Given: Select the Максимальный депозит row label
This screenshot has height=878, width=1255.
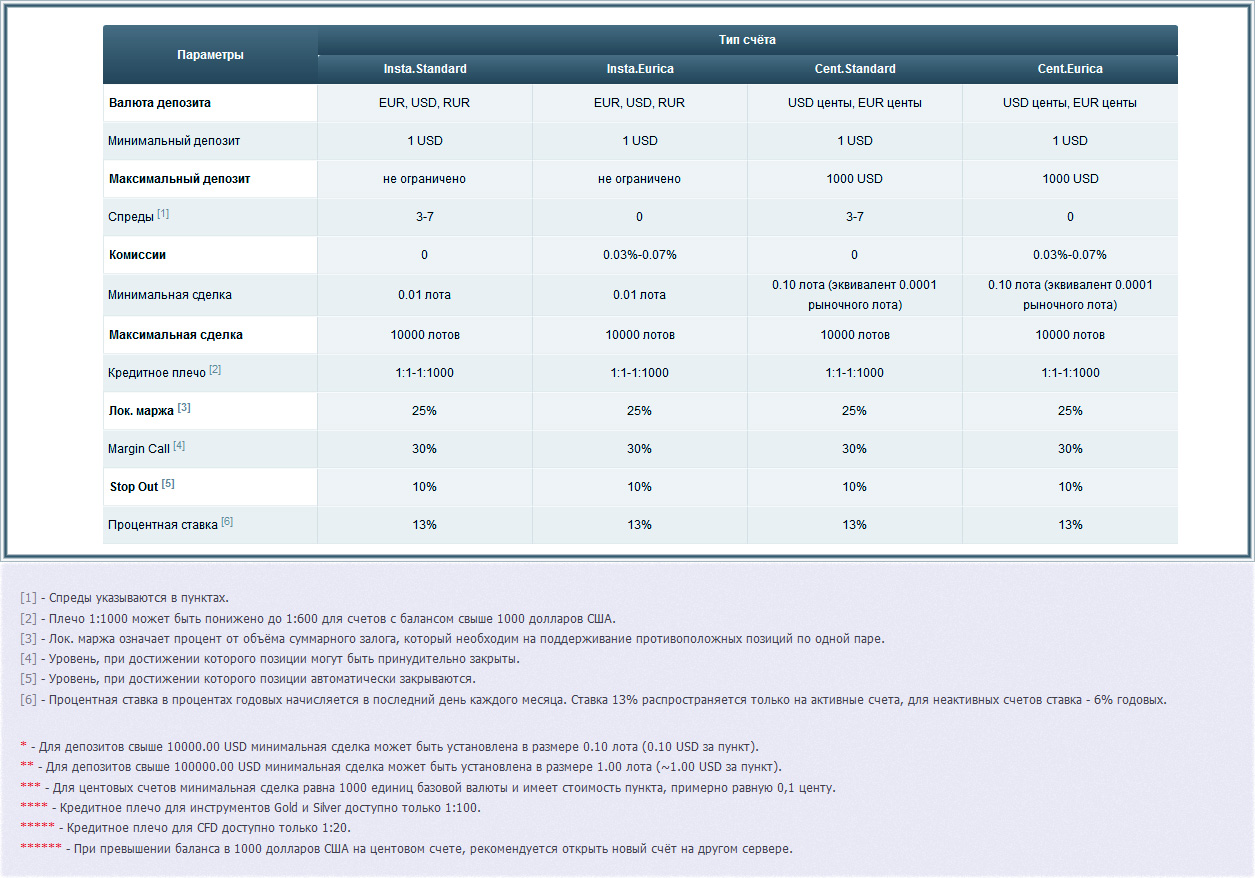Looking at the screenshot, I should coord(179,179).
